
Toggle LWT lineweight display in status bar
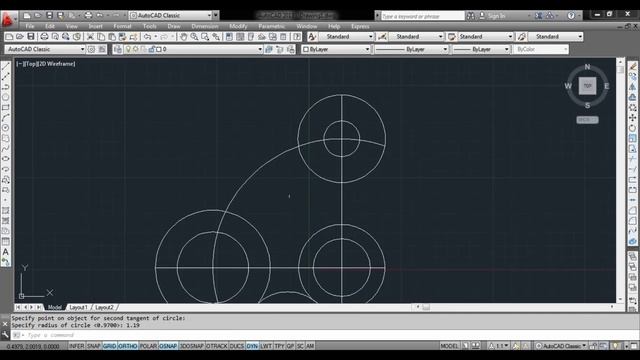point(266,346)
